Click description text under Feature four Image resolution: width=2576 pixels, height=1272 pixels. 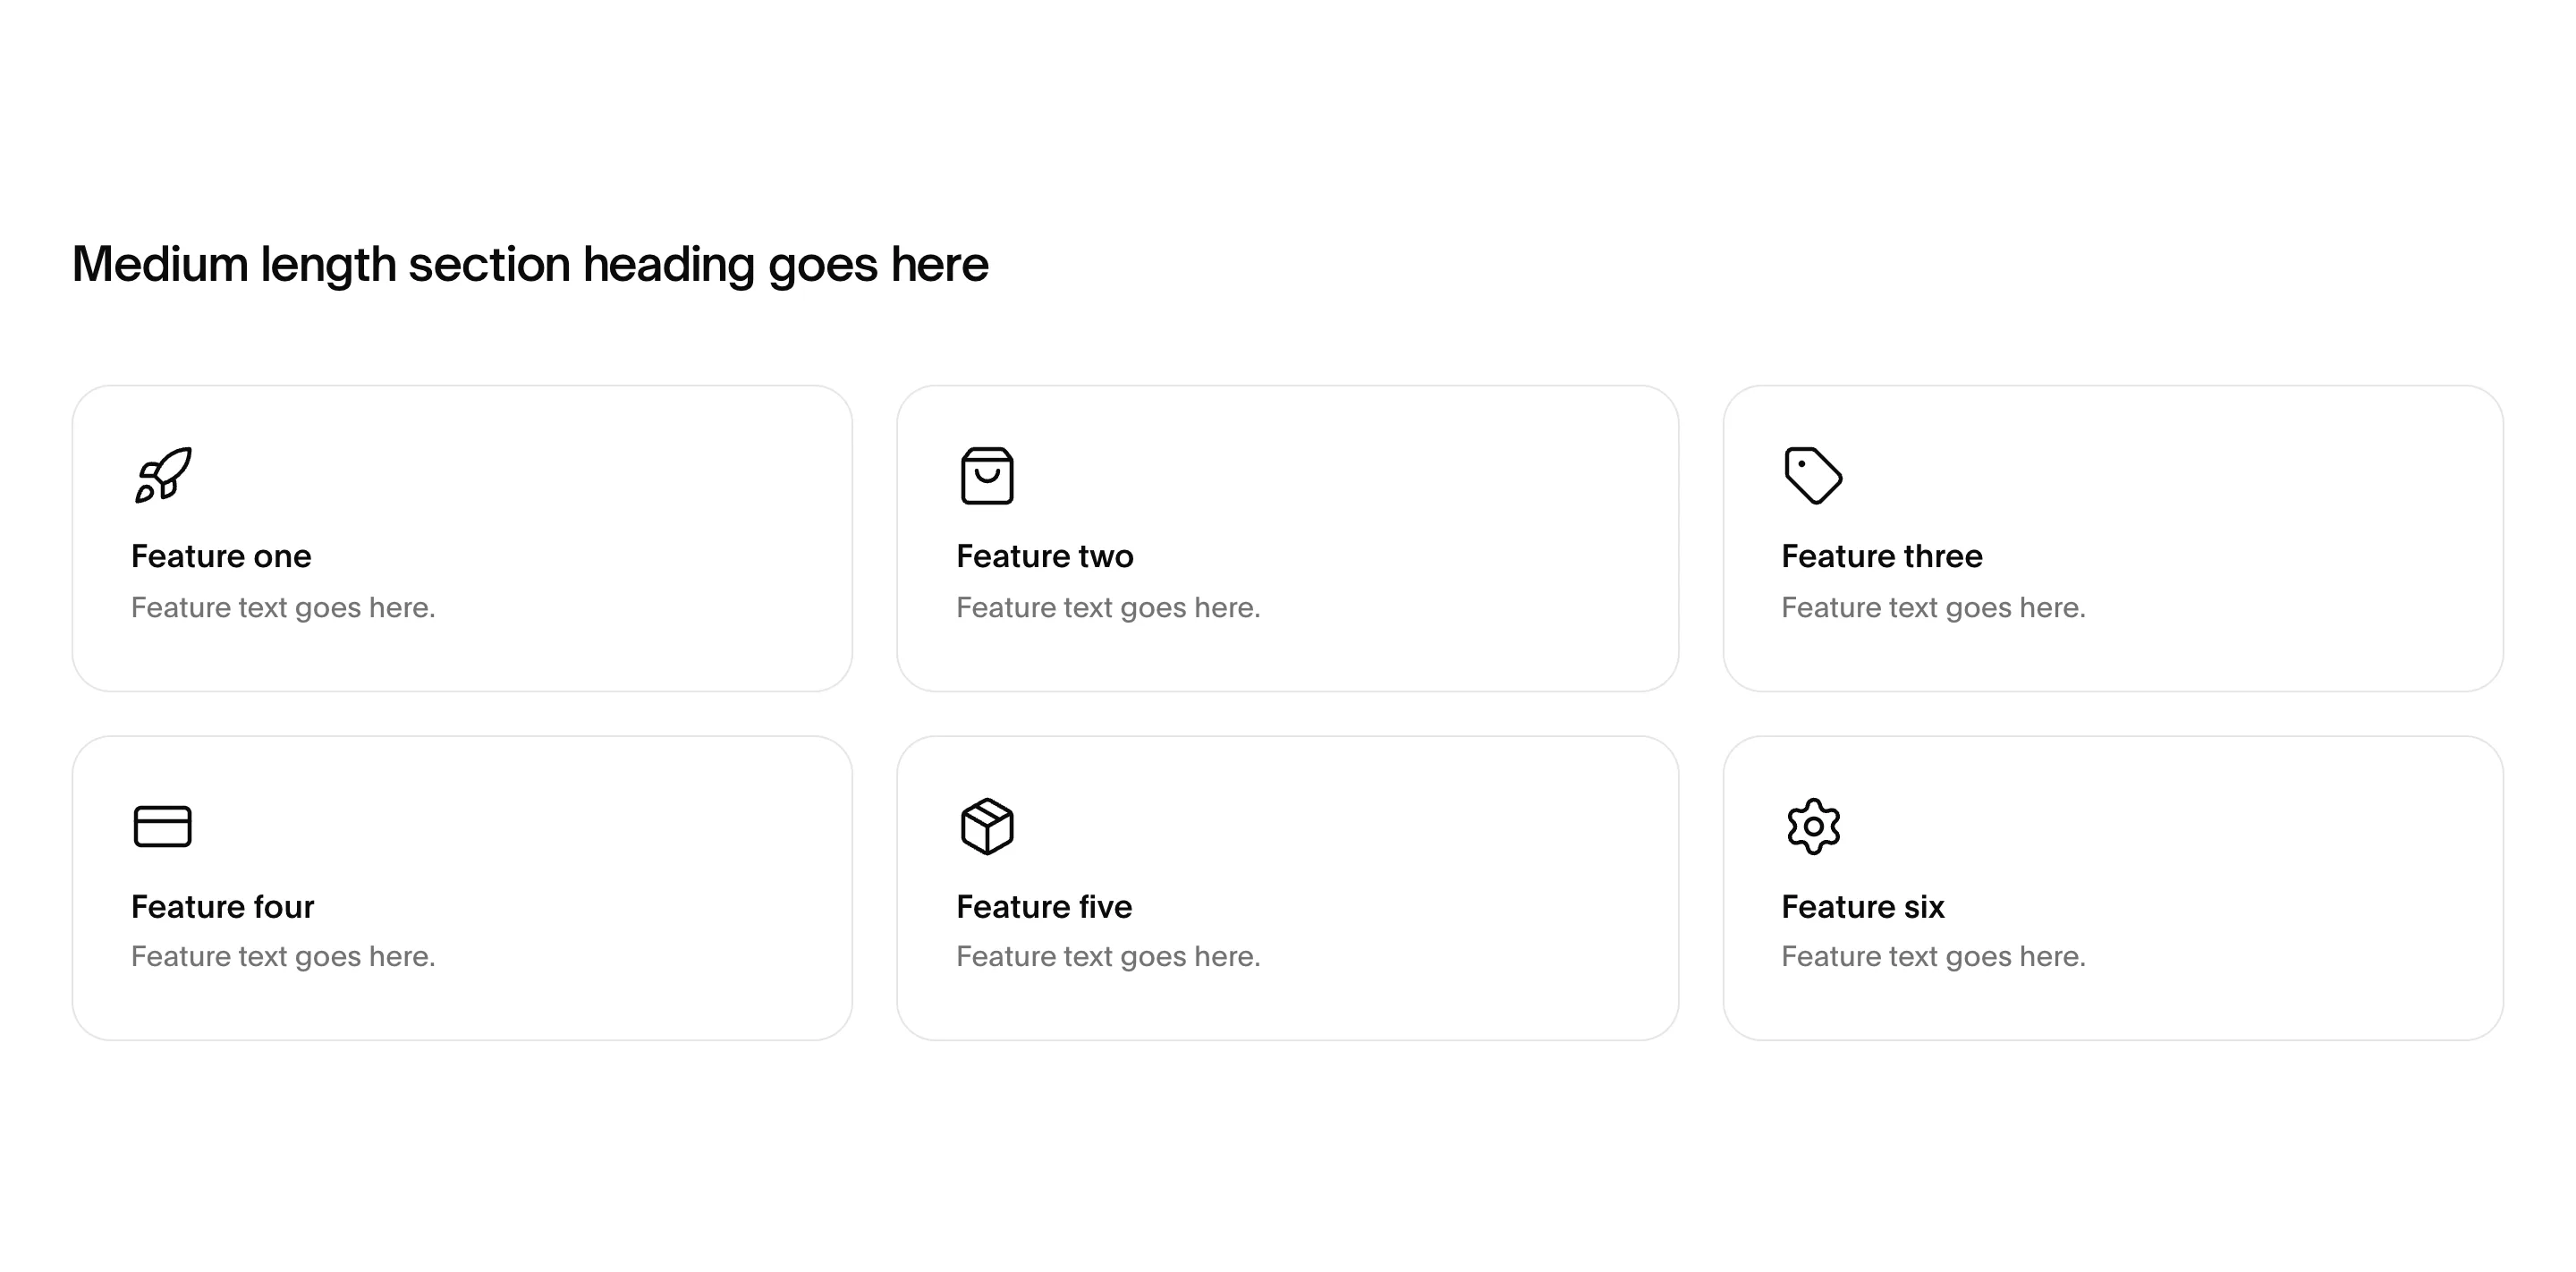[x=283, y=957]
